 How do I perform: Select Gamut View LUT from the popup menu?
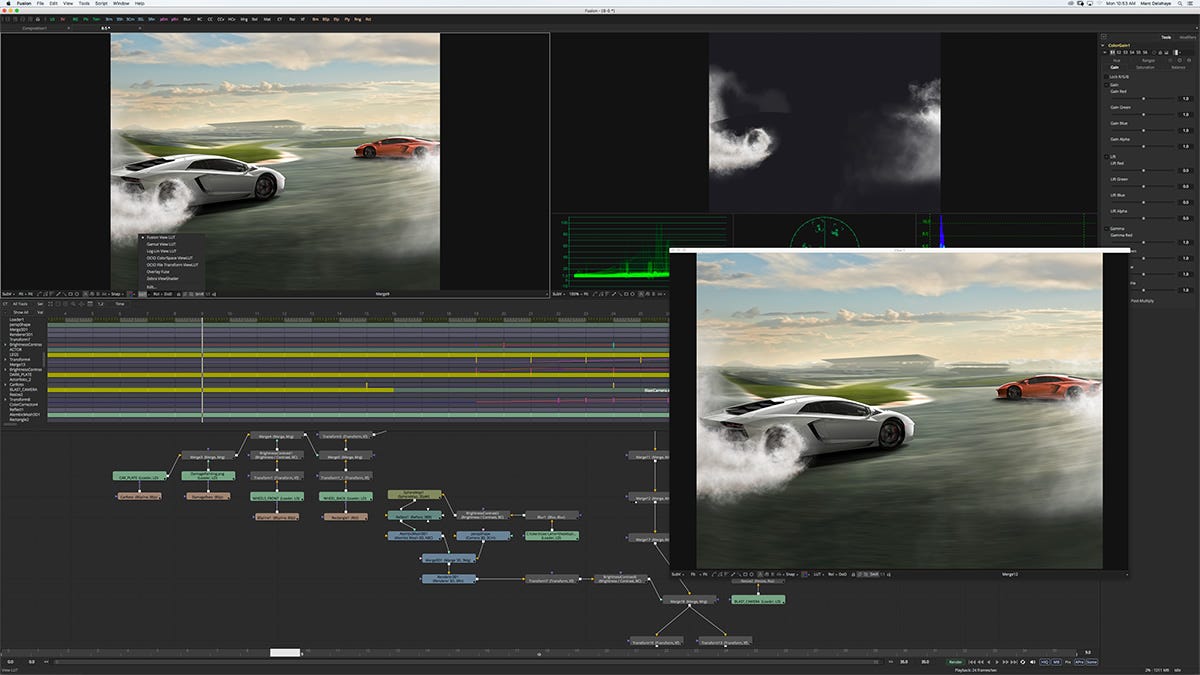160,244
